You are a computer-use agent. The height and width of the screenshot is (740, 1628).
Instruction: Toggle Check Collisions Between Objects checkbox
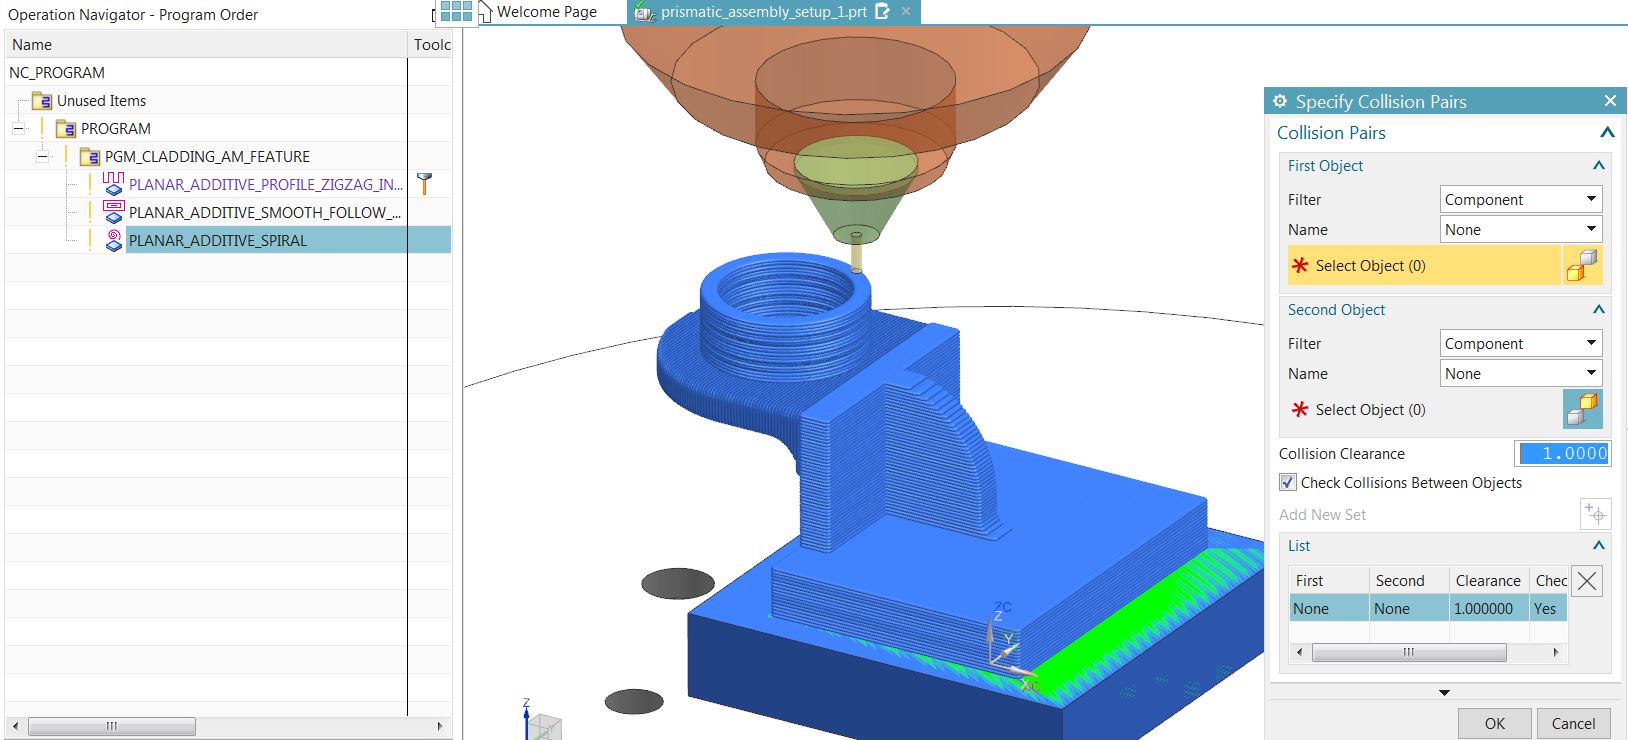pos(1288,482)
